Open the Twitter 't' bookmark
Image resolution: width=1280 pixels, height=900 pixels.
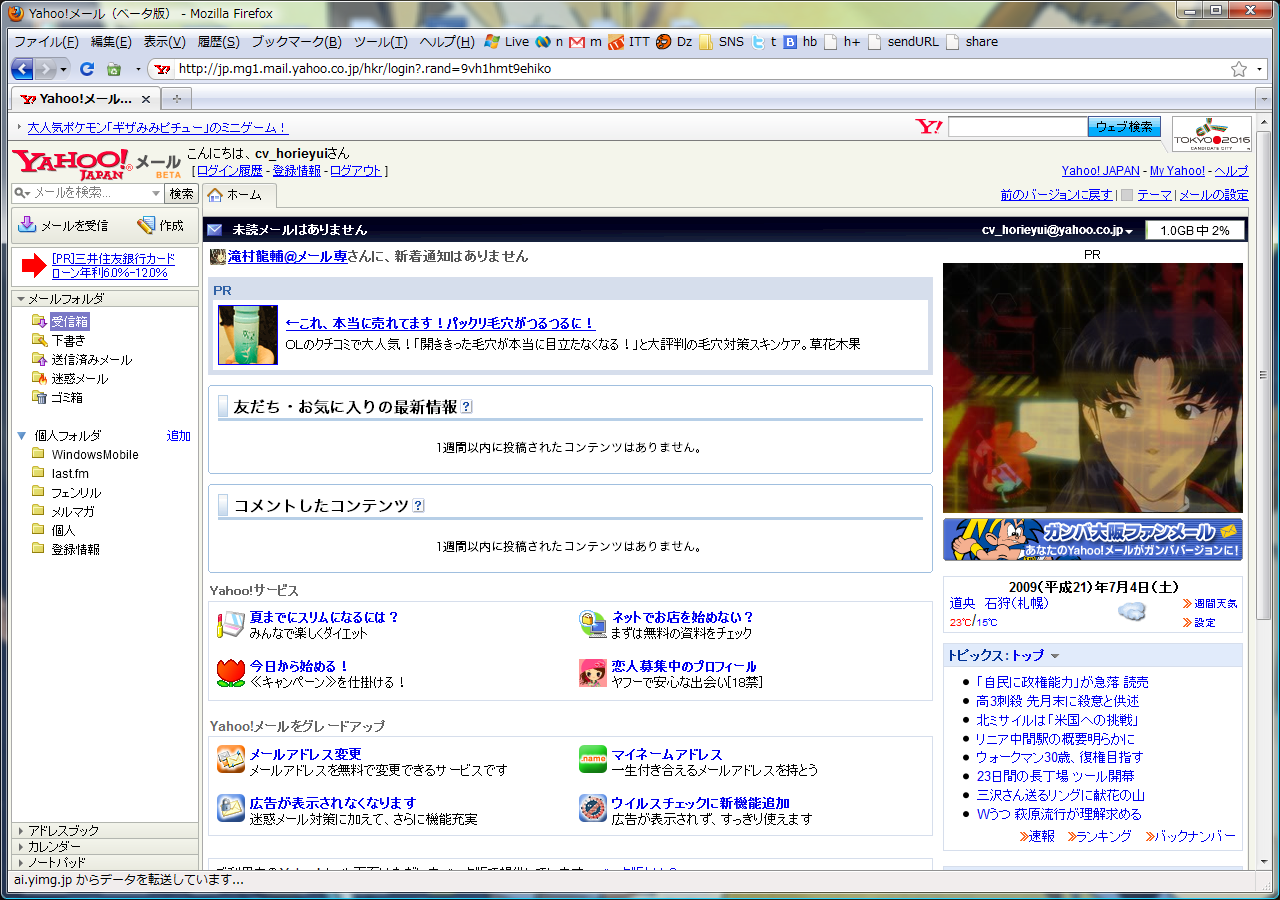764,42
